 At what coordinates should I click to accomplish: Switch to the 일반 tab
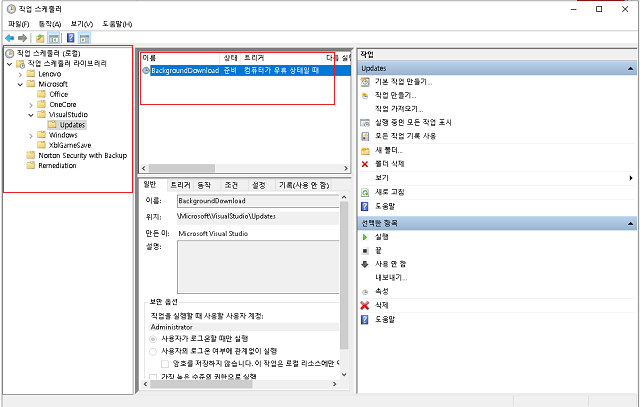click(150, 185)
